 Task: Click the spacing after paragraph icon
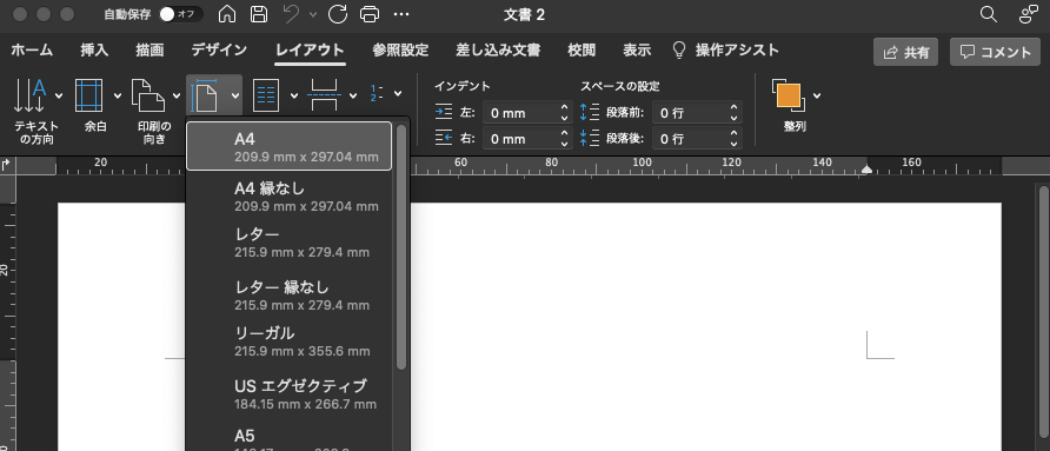coord(589,138)
